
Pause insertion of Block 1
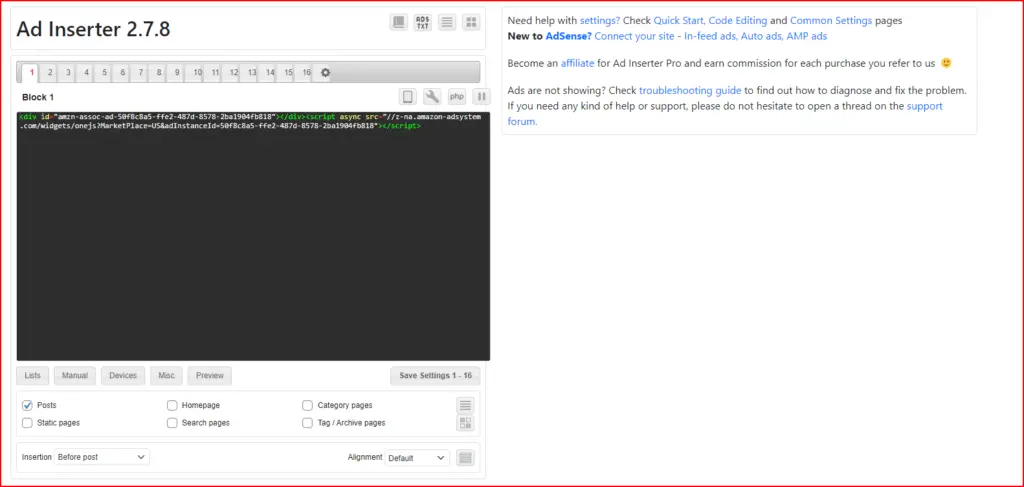tap(481, 97)
